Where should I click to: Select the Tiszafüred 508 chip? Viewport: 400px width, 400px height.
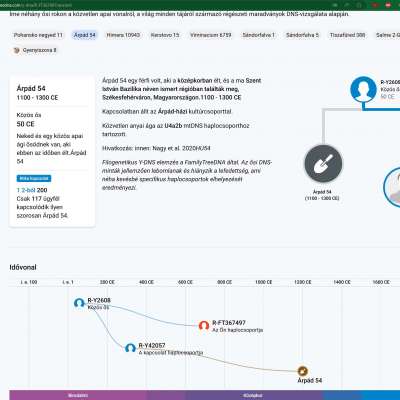(x=347, y=35)
